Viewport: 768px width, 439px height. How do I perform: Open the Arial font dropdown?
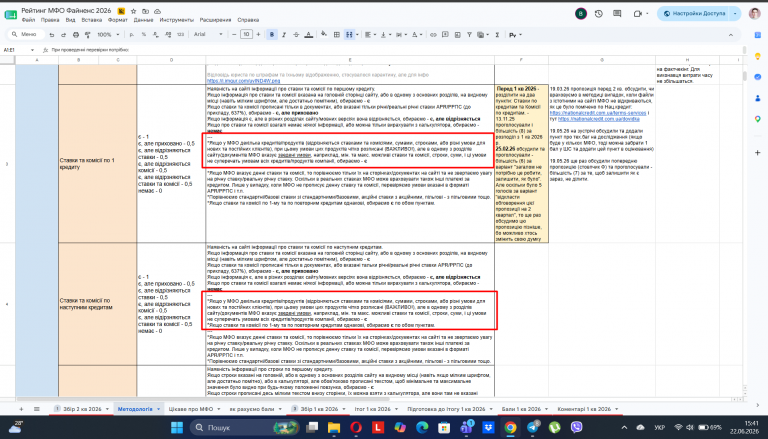click(208, 35)
